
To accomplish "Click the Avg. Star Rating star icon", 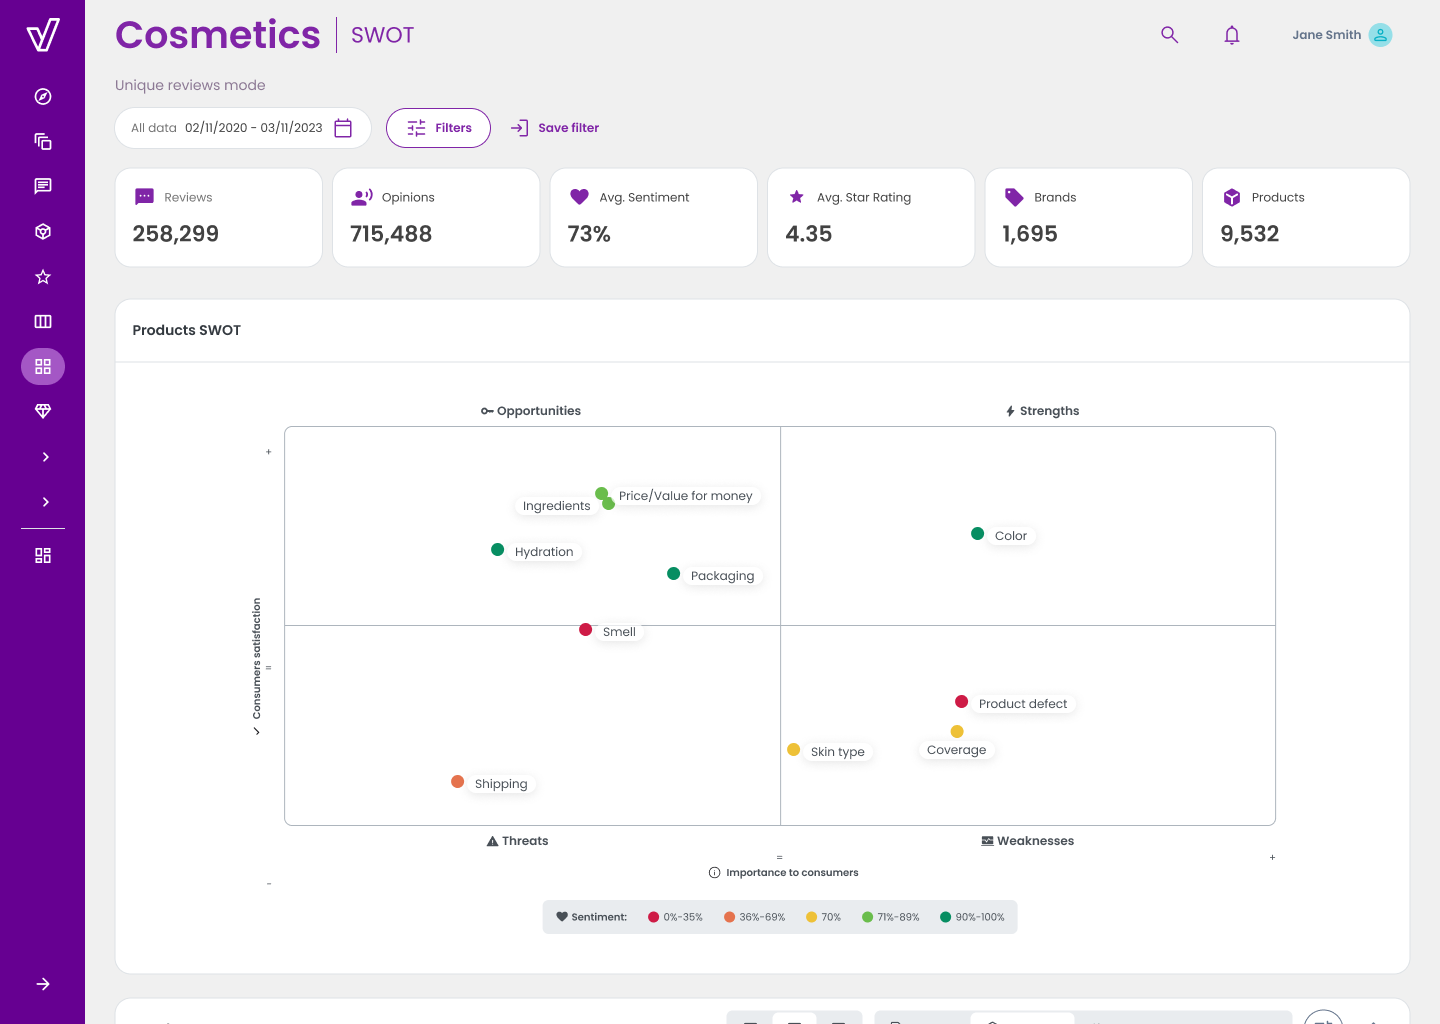I will pos(797,197).
